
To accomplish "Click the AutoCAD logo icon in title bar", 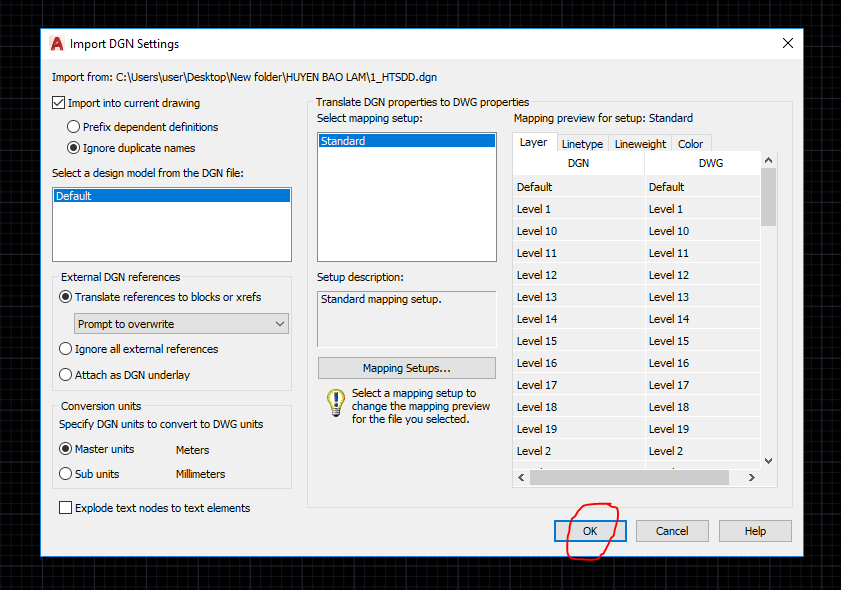I will (58, 44).
